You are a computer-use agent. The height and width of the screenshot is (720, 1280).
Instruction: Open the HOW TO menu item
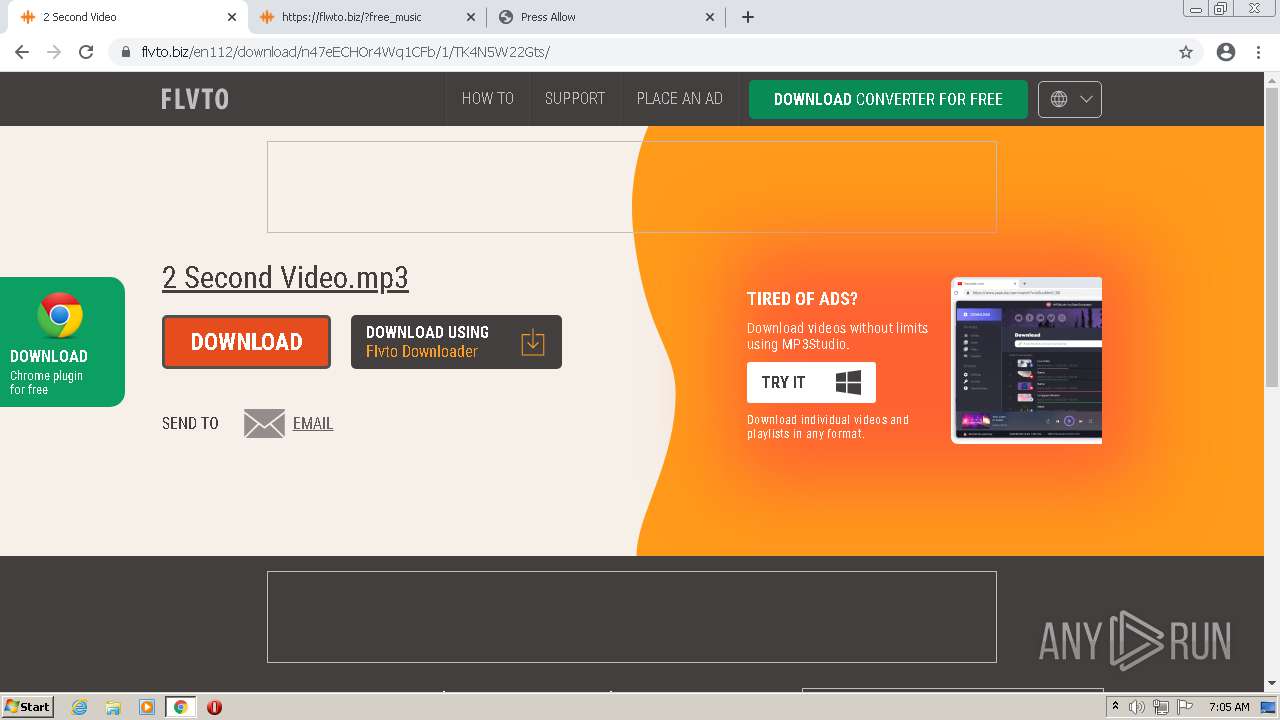point(488,99)
